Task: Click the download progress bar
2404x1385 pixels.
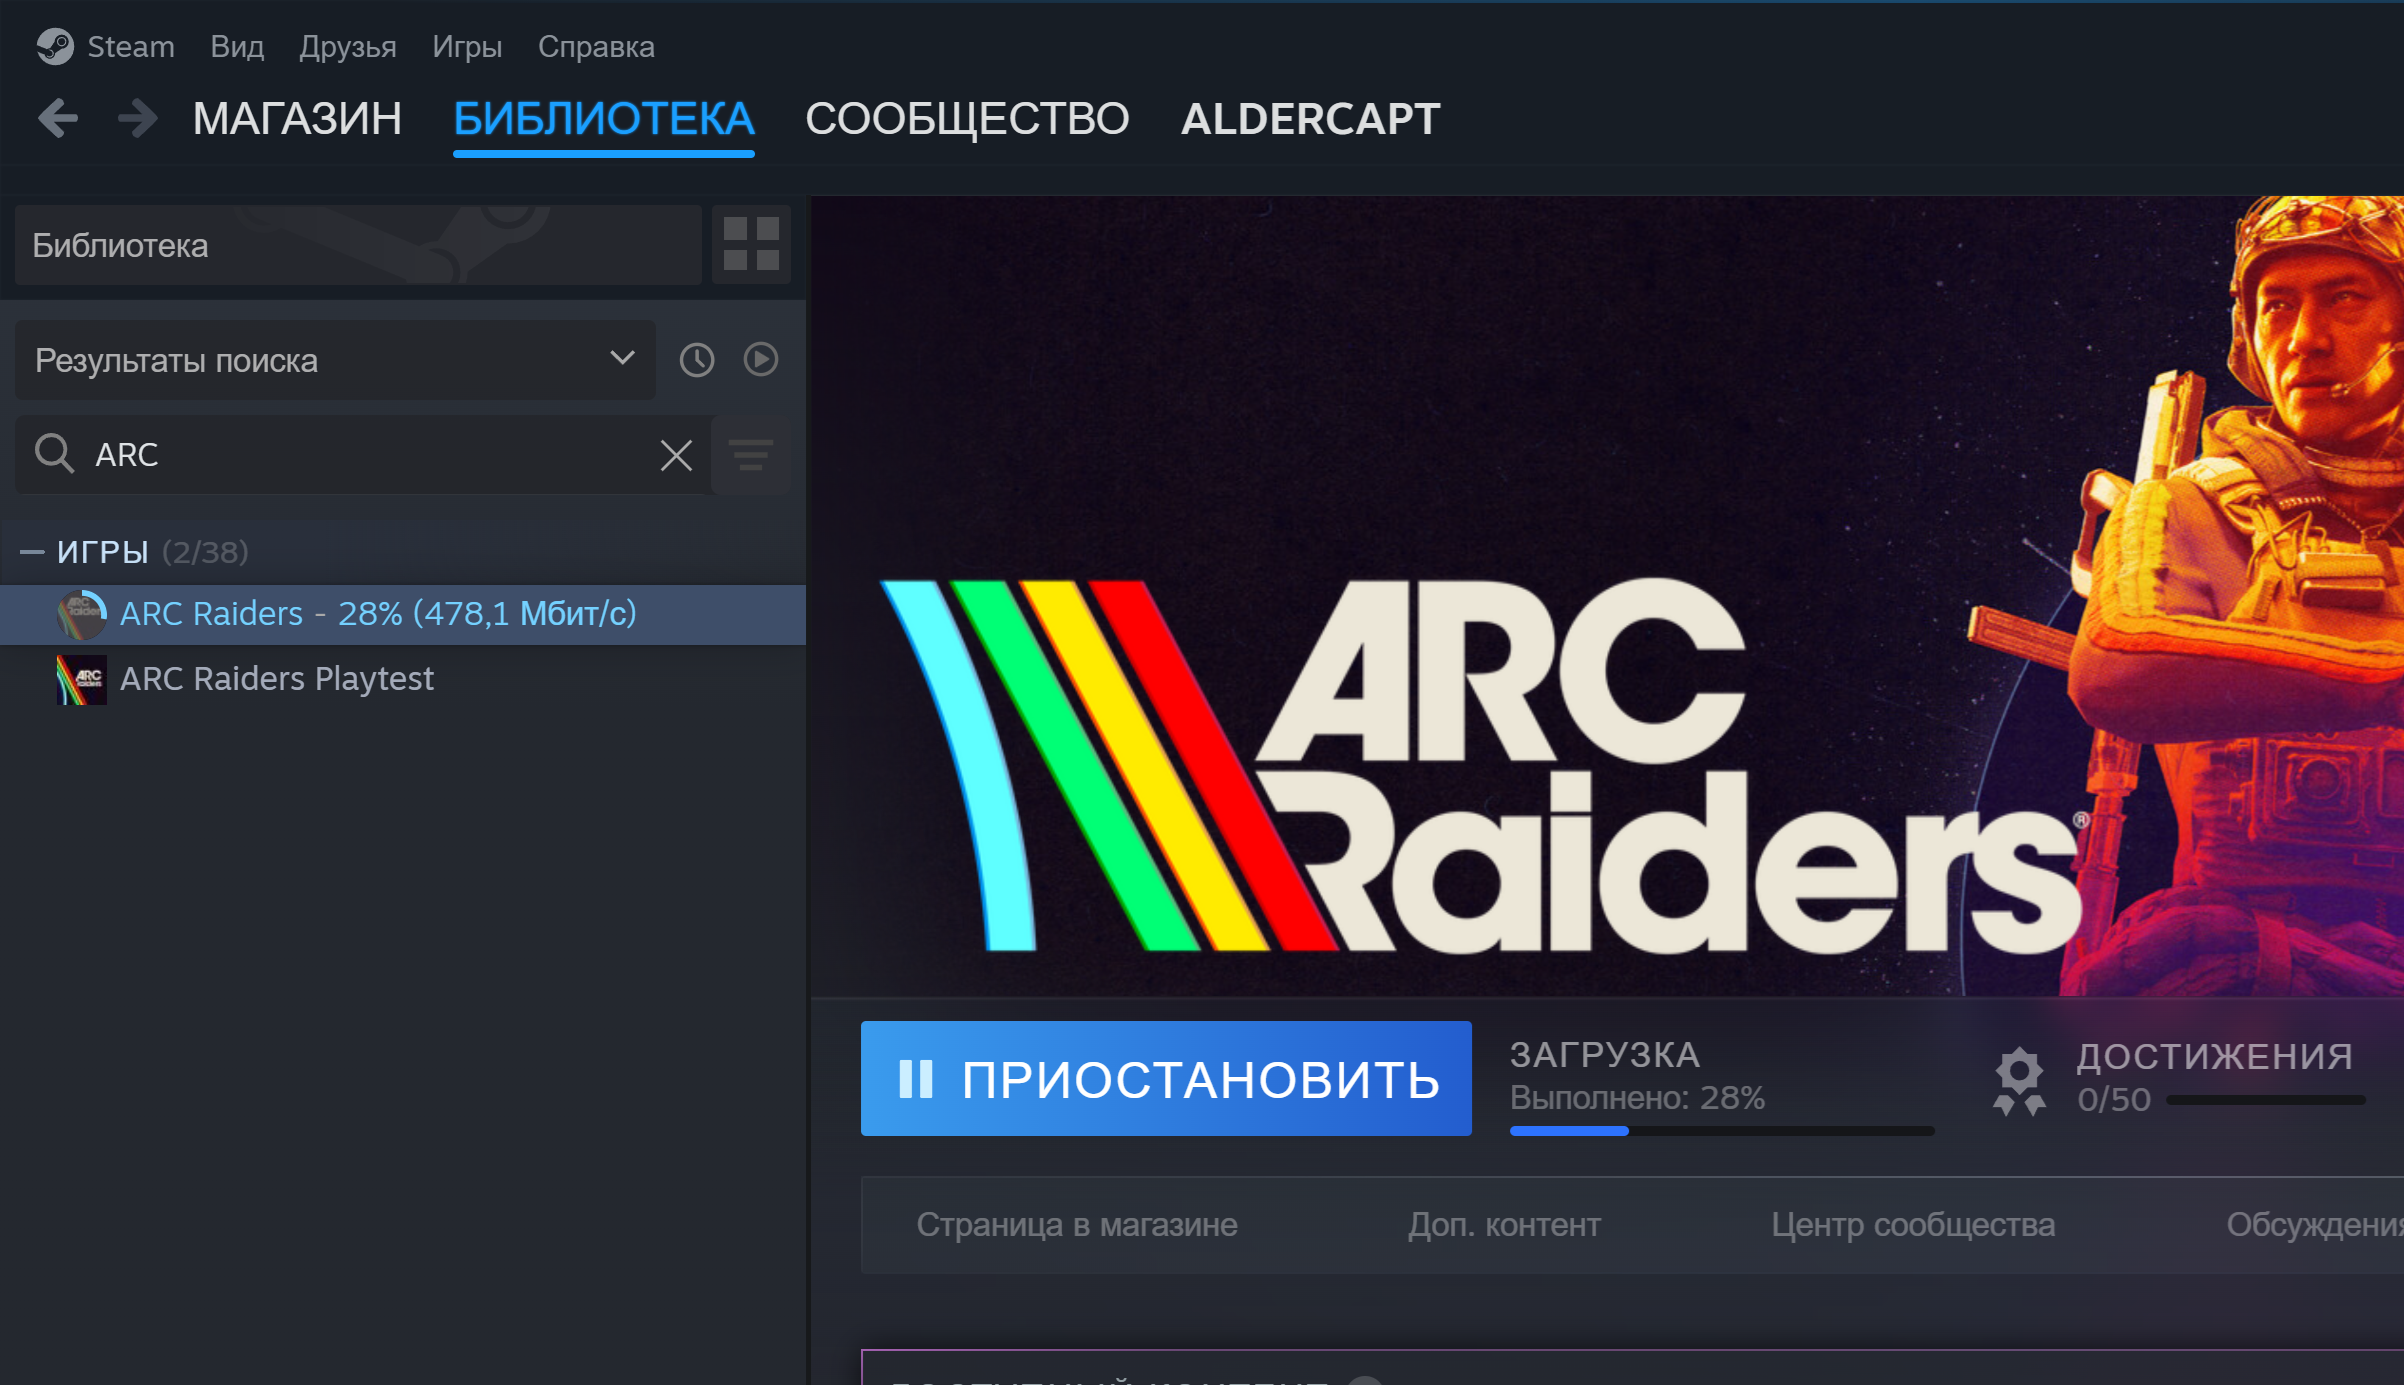Action: click(1722, 1131)
